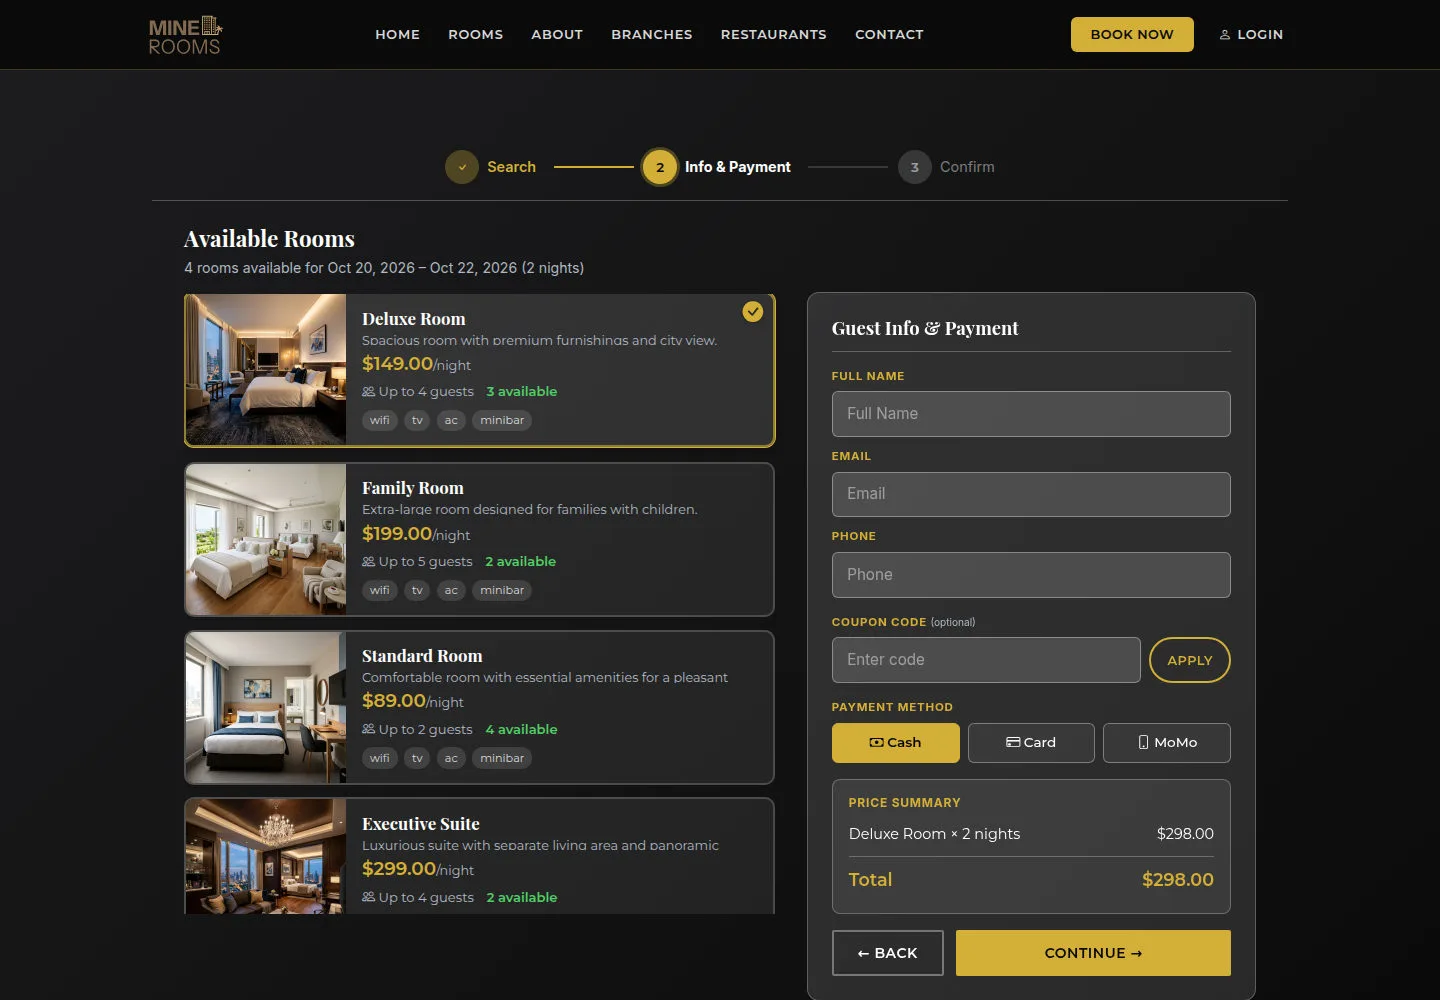Screen dimensions: 1440x1000
Task: Click the Executive Suite title
Action: [x=421, y=824]
